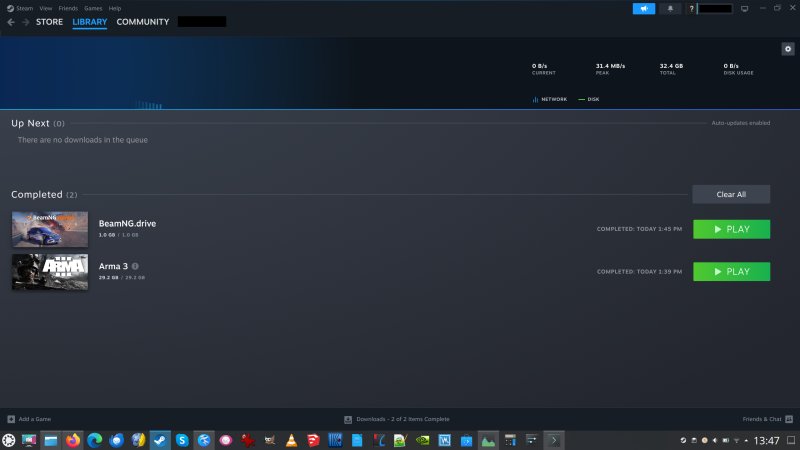800x450 pixels.
Task: Click Auto-updates enabled link
Action: (x=740, y=123)
